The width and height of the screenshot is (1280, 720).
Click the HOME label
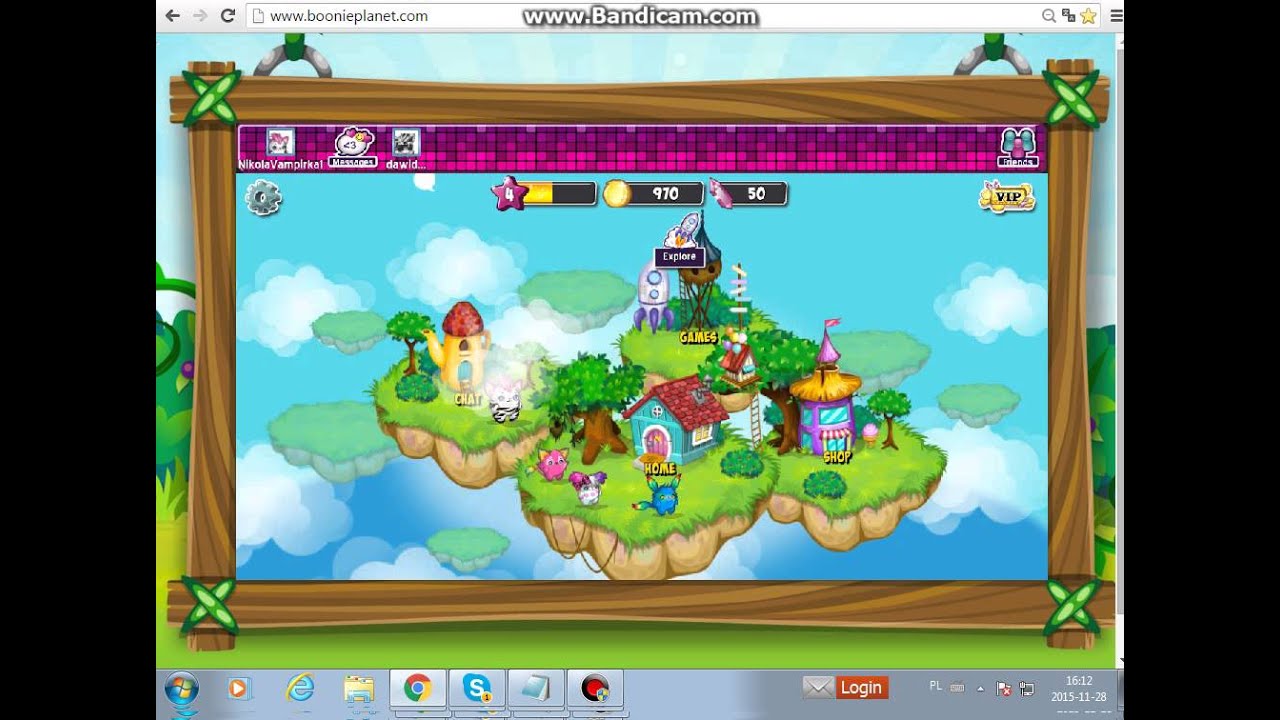tap(660, 468)
